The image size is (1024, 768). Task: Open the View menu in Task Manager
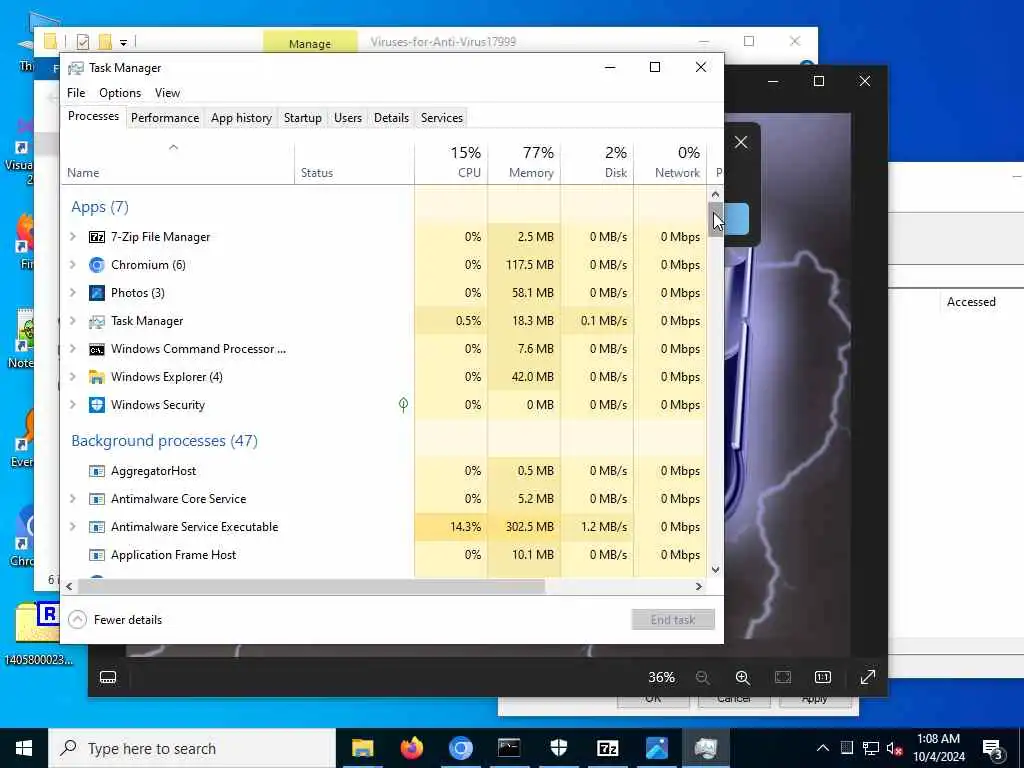point(167,93)
